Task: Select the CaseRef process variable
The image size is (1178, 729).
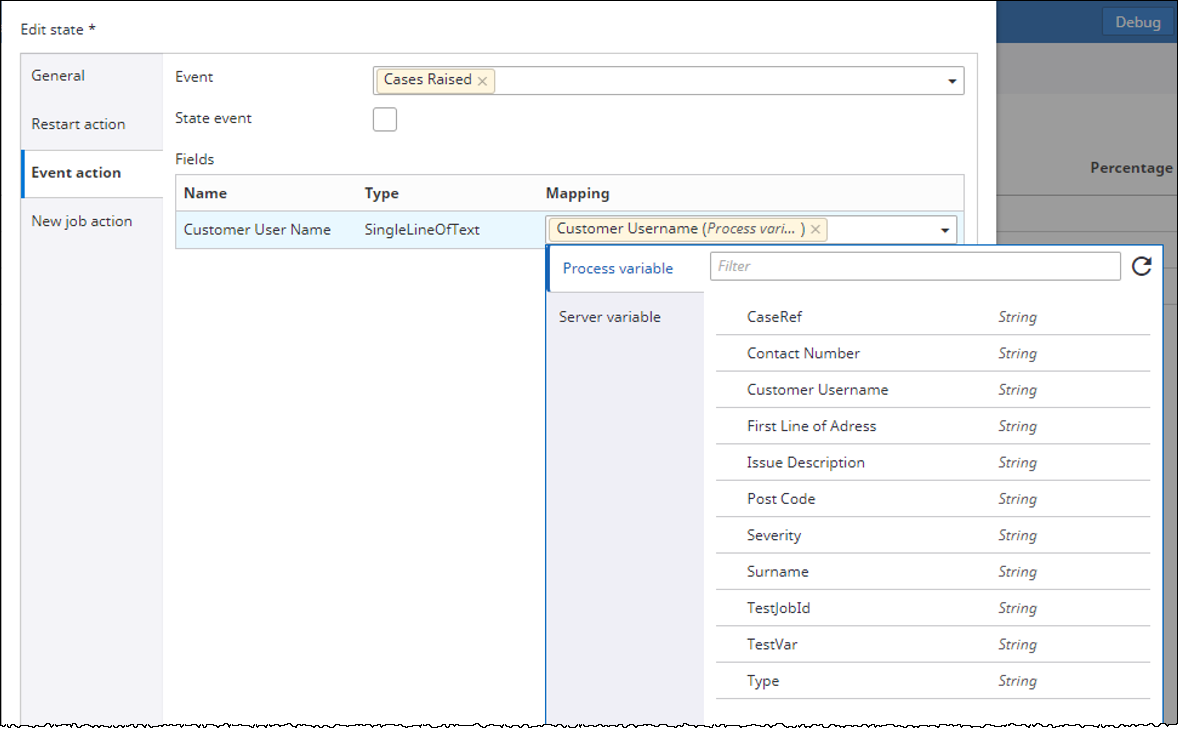Action: click(x=777, y=316)
